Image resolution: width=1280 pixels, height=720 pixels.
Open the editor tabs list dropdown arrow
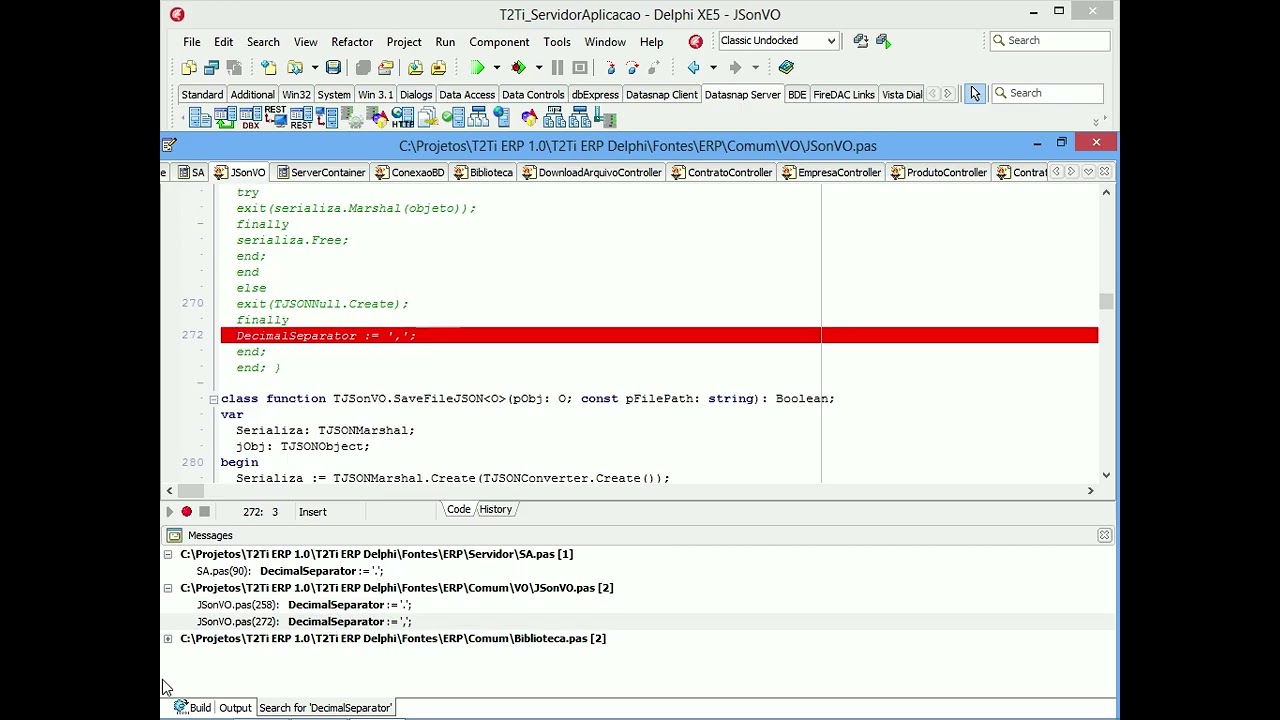1088,172
